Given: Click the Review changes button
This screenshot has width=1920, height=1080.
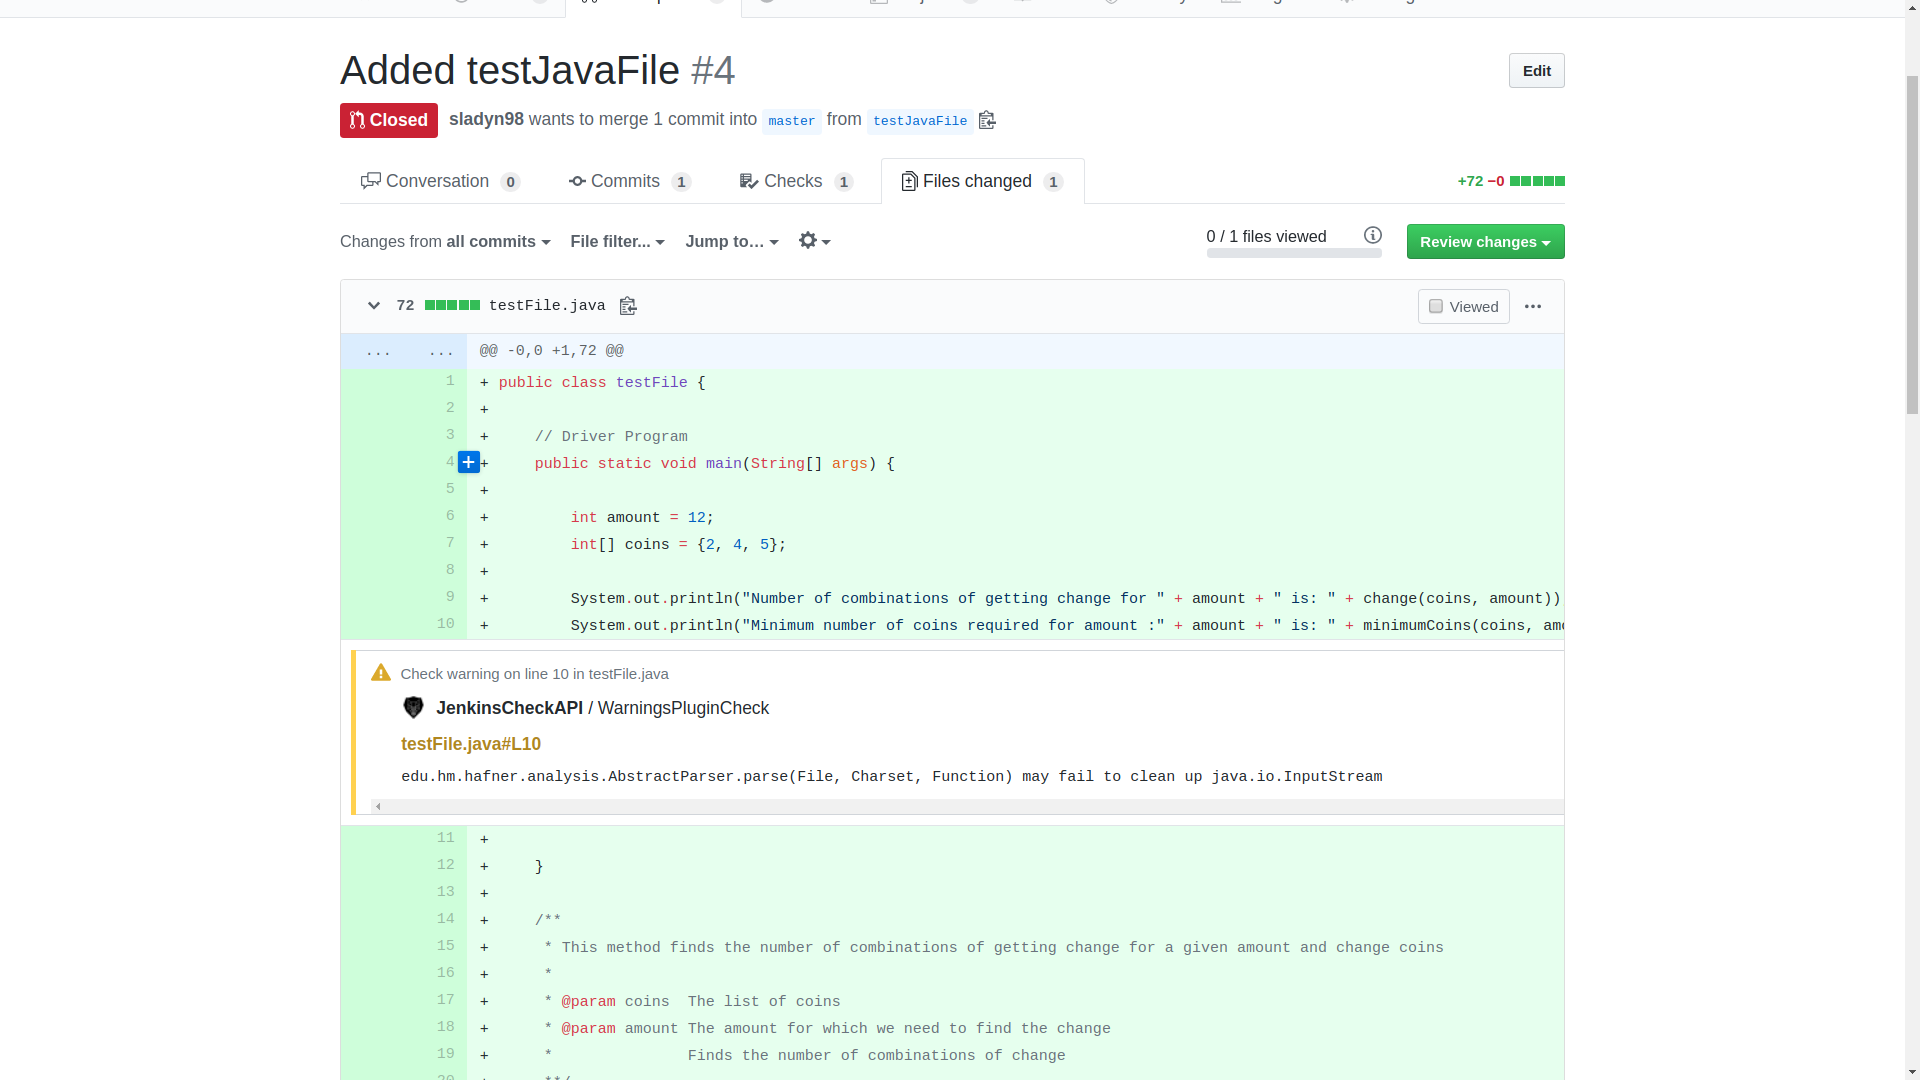Looking at the screenshot, I should pyautogui.click(x=1485, y=242).
